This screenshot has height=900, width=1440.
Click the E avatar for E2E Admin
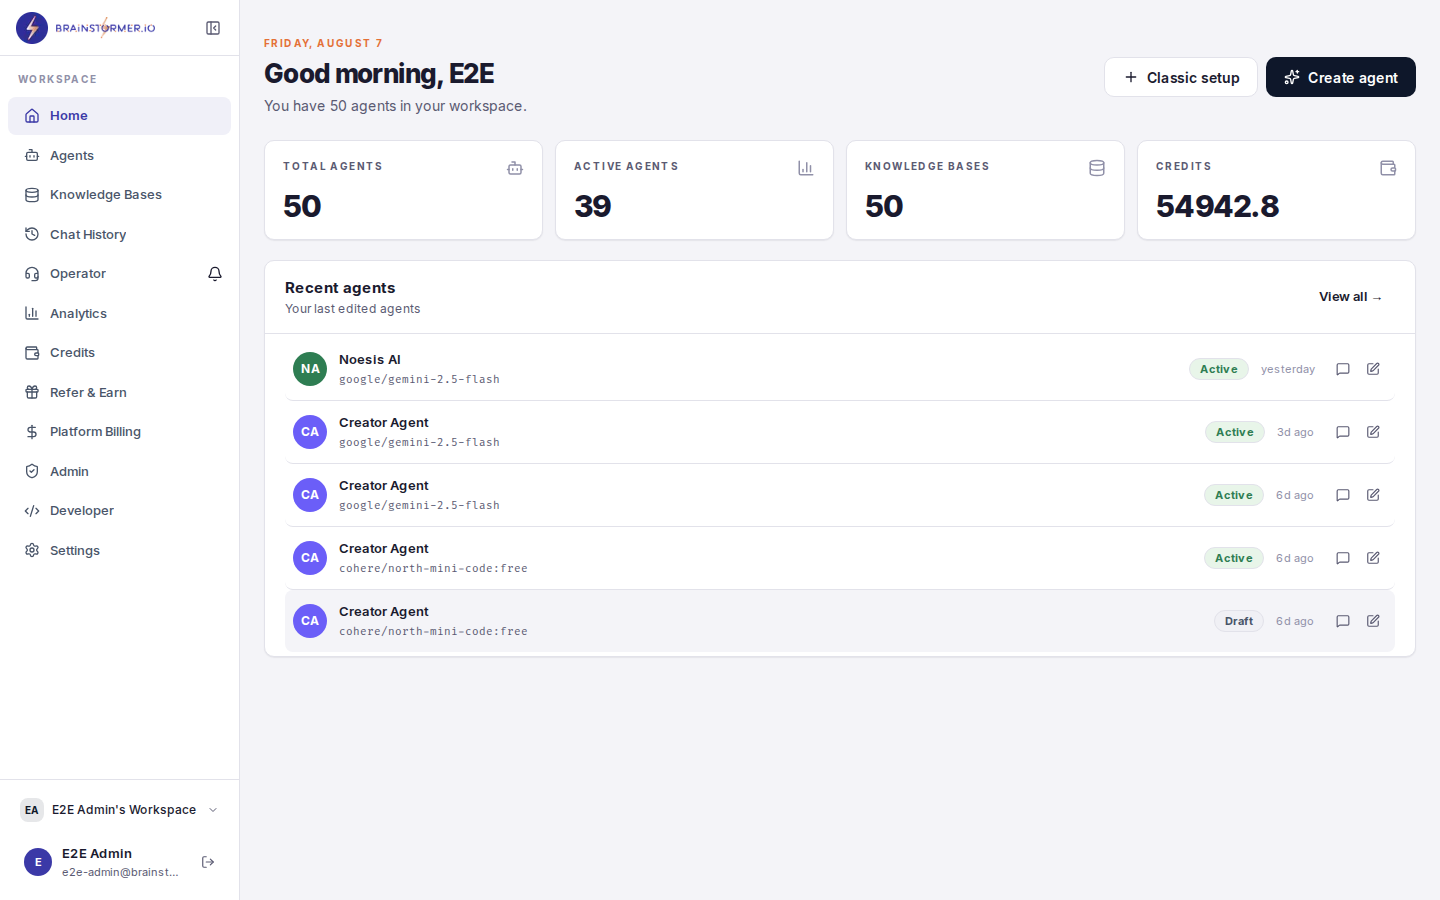(38, 862)
